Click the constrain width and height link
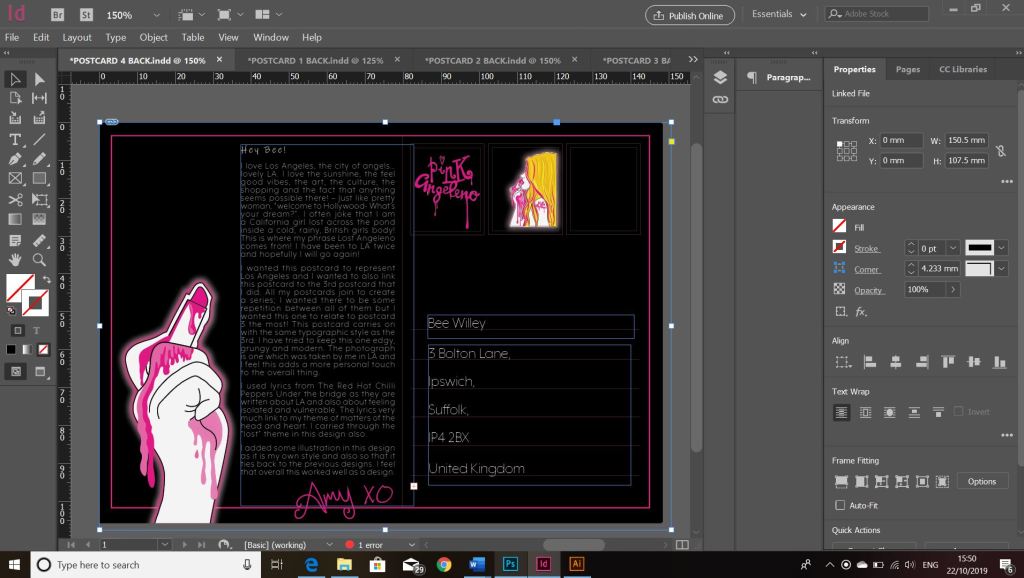 point(999,150)
